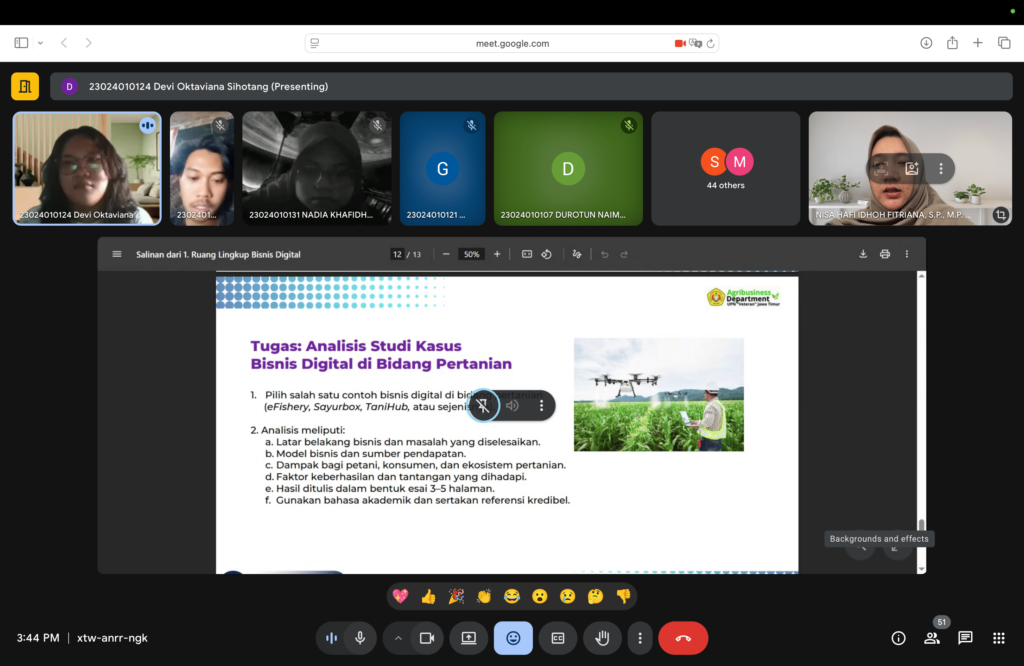Reload the Meet page
Image resolution: width=1024 pixels, height=666 pixels.
(711, 44)
